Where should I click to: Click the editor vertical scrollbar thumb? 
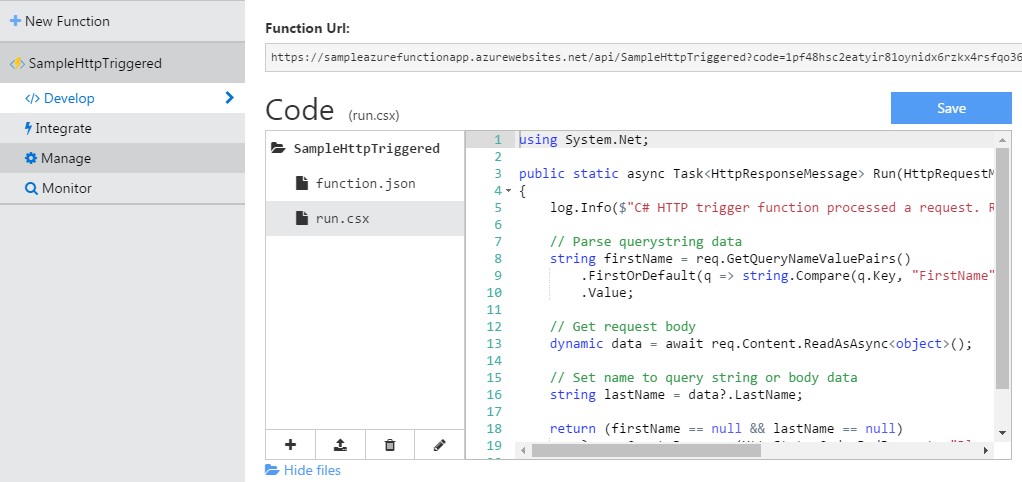tap(1002, 270)
